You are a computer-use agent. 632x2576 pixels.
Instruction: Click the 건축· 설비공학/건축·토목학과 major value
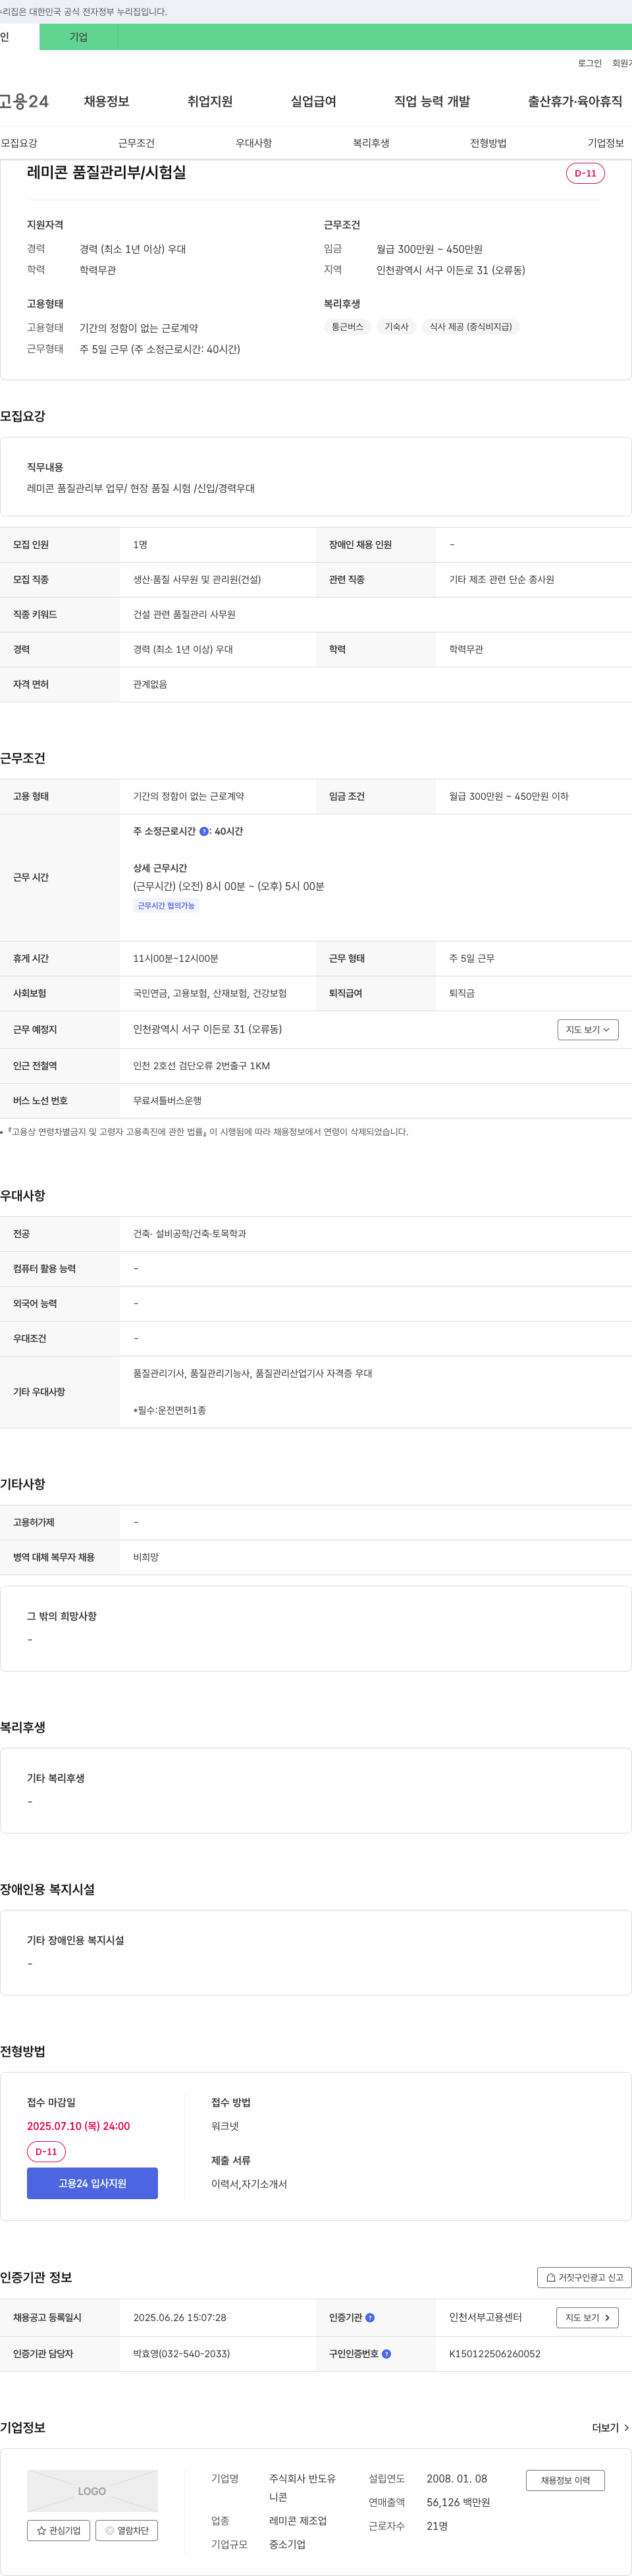[x=190, y=1234]
